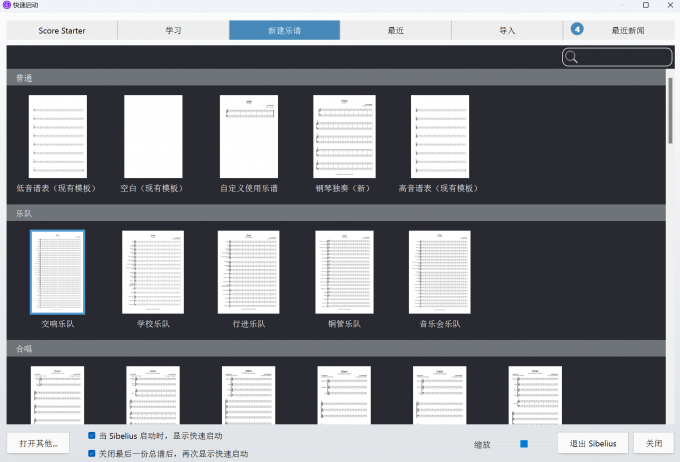Toggle 当 Sibelius 启动时显示快速启动 checkbox

coord(92,436)
